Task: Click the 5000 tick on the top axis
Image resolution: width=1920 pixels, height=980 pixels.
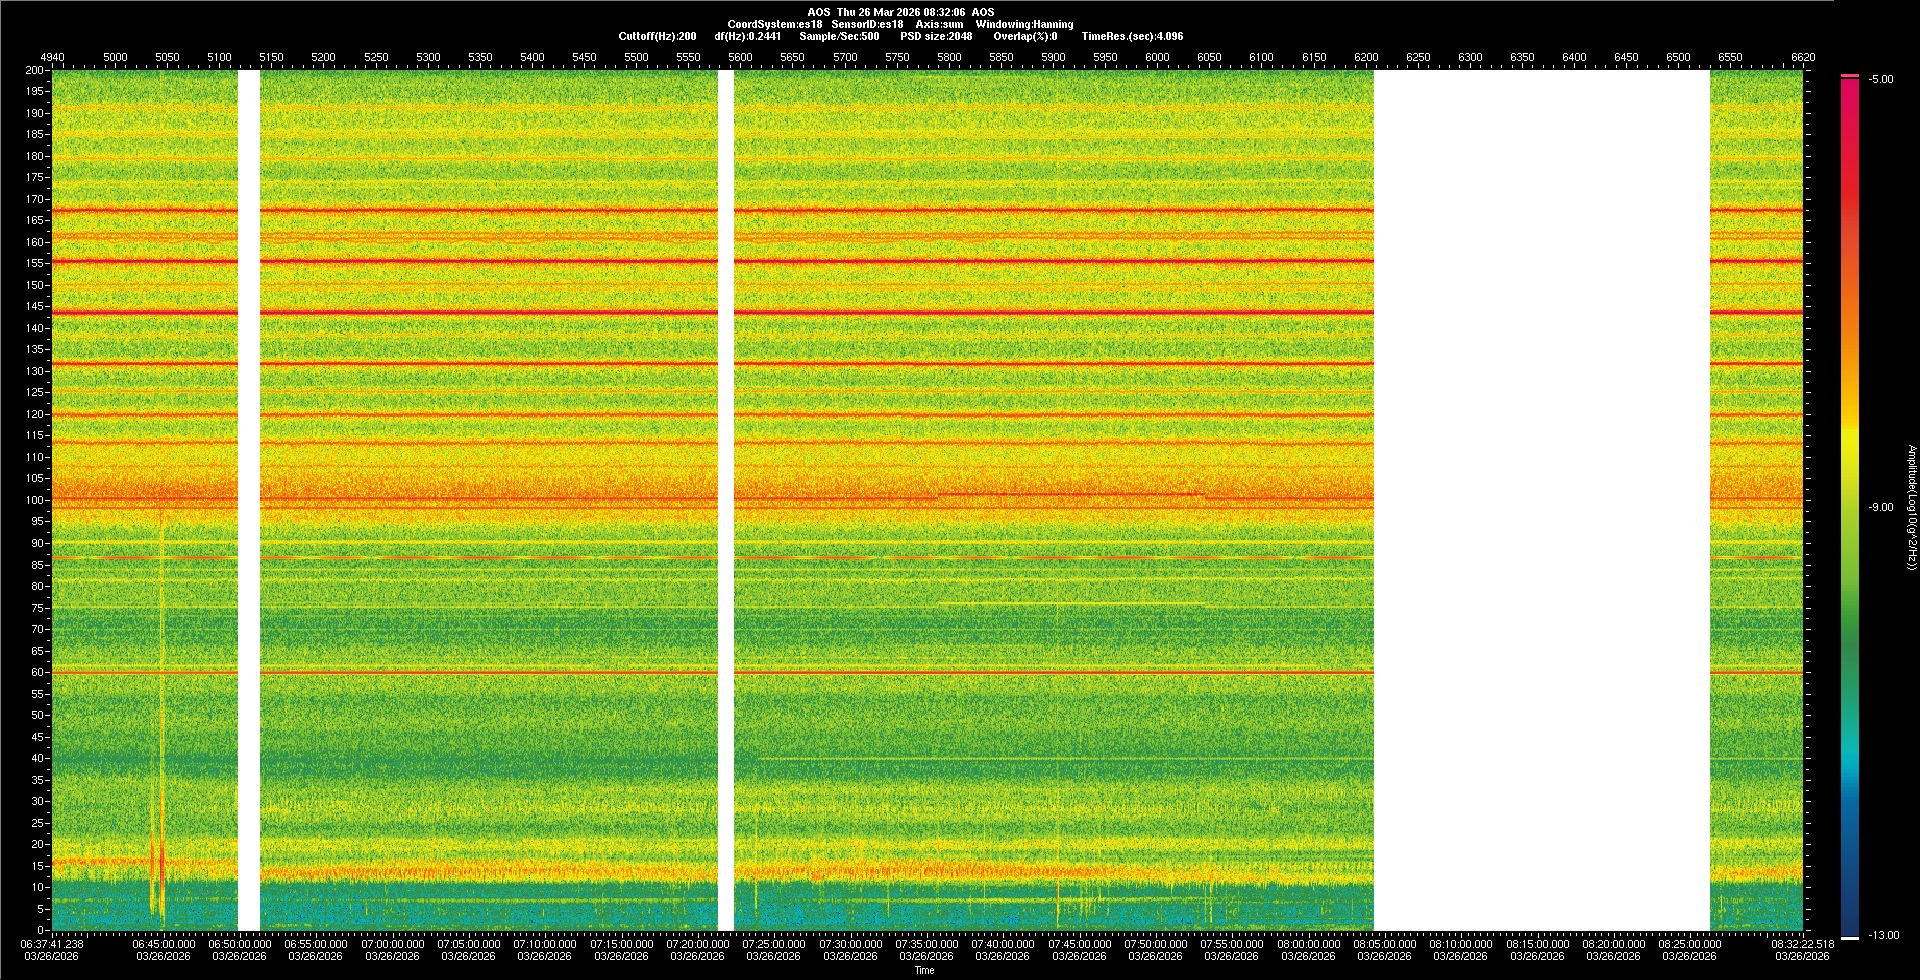Action: pos(115,57)
